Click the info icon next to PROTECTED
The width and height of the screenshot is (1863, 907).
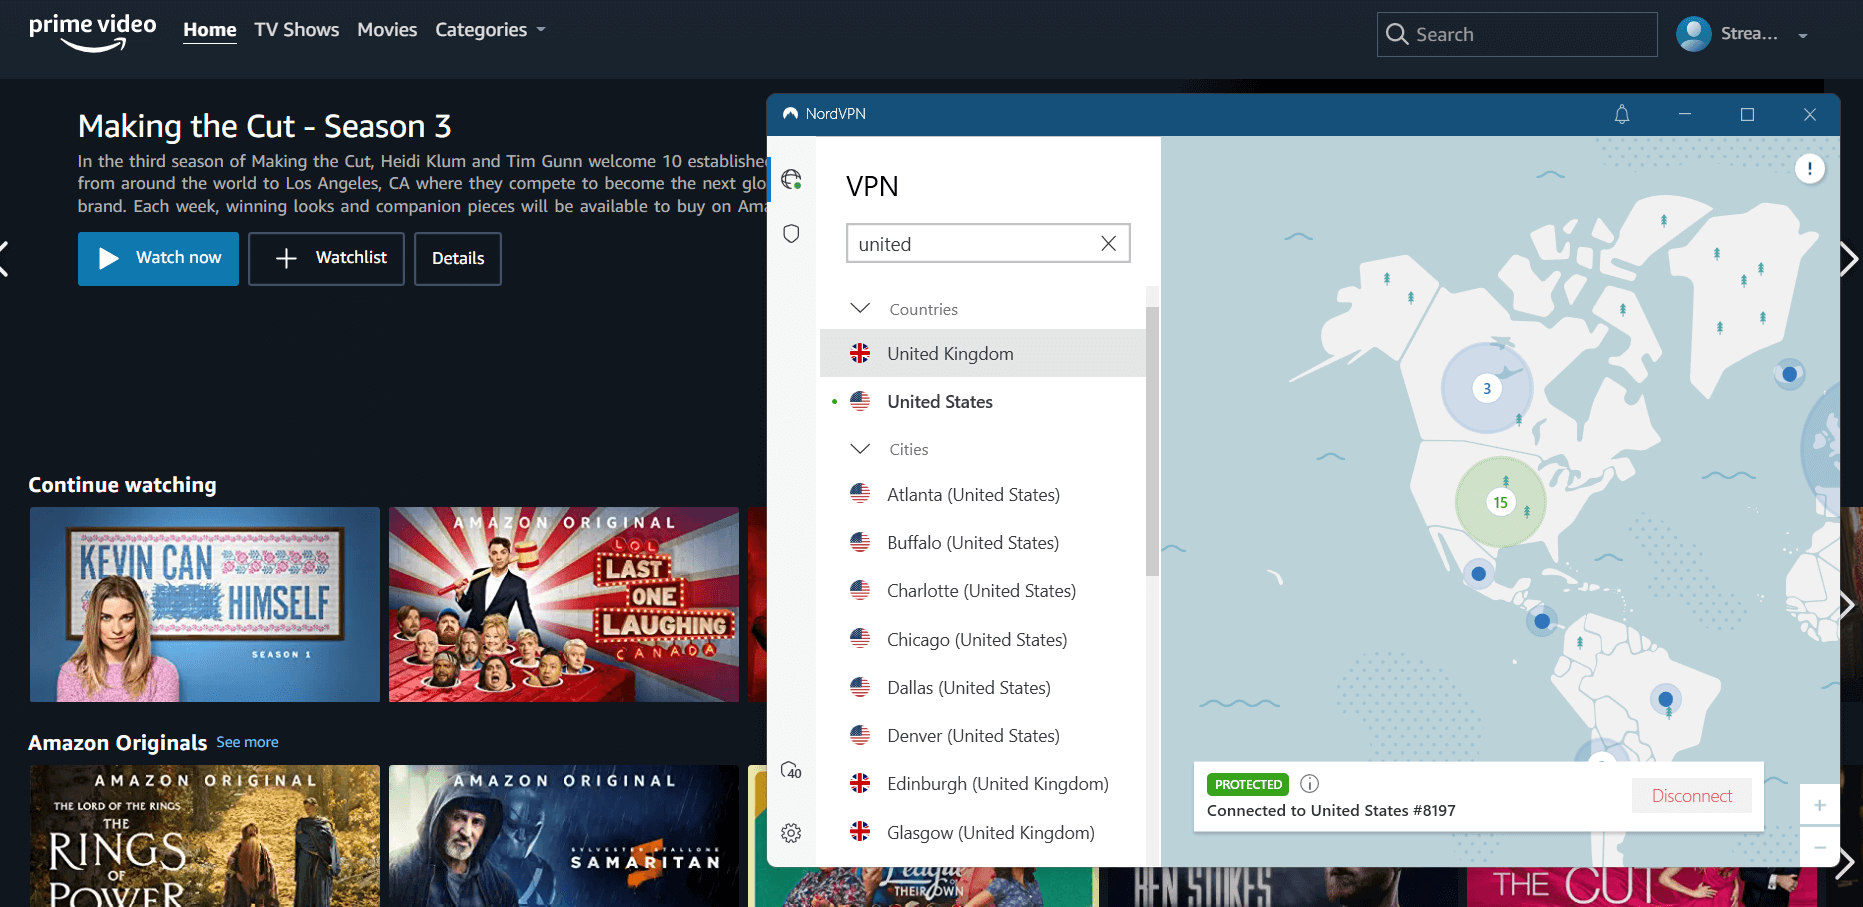tap(1309, 784)
